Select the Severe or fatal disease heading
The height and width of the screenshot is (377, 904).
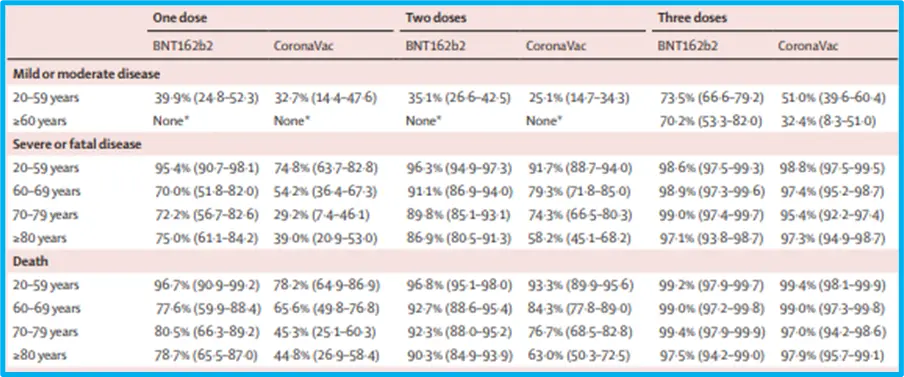(77, 144)
